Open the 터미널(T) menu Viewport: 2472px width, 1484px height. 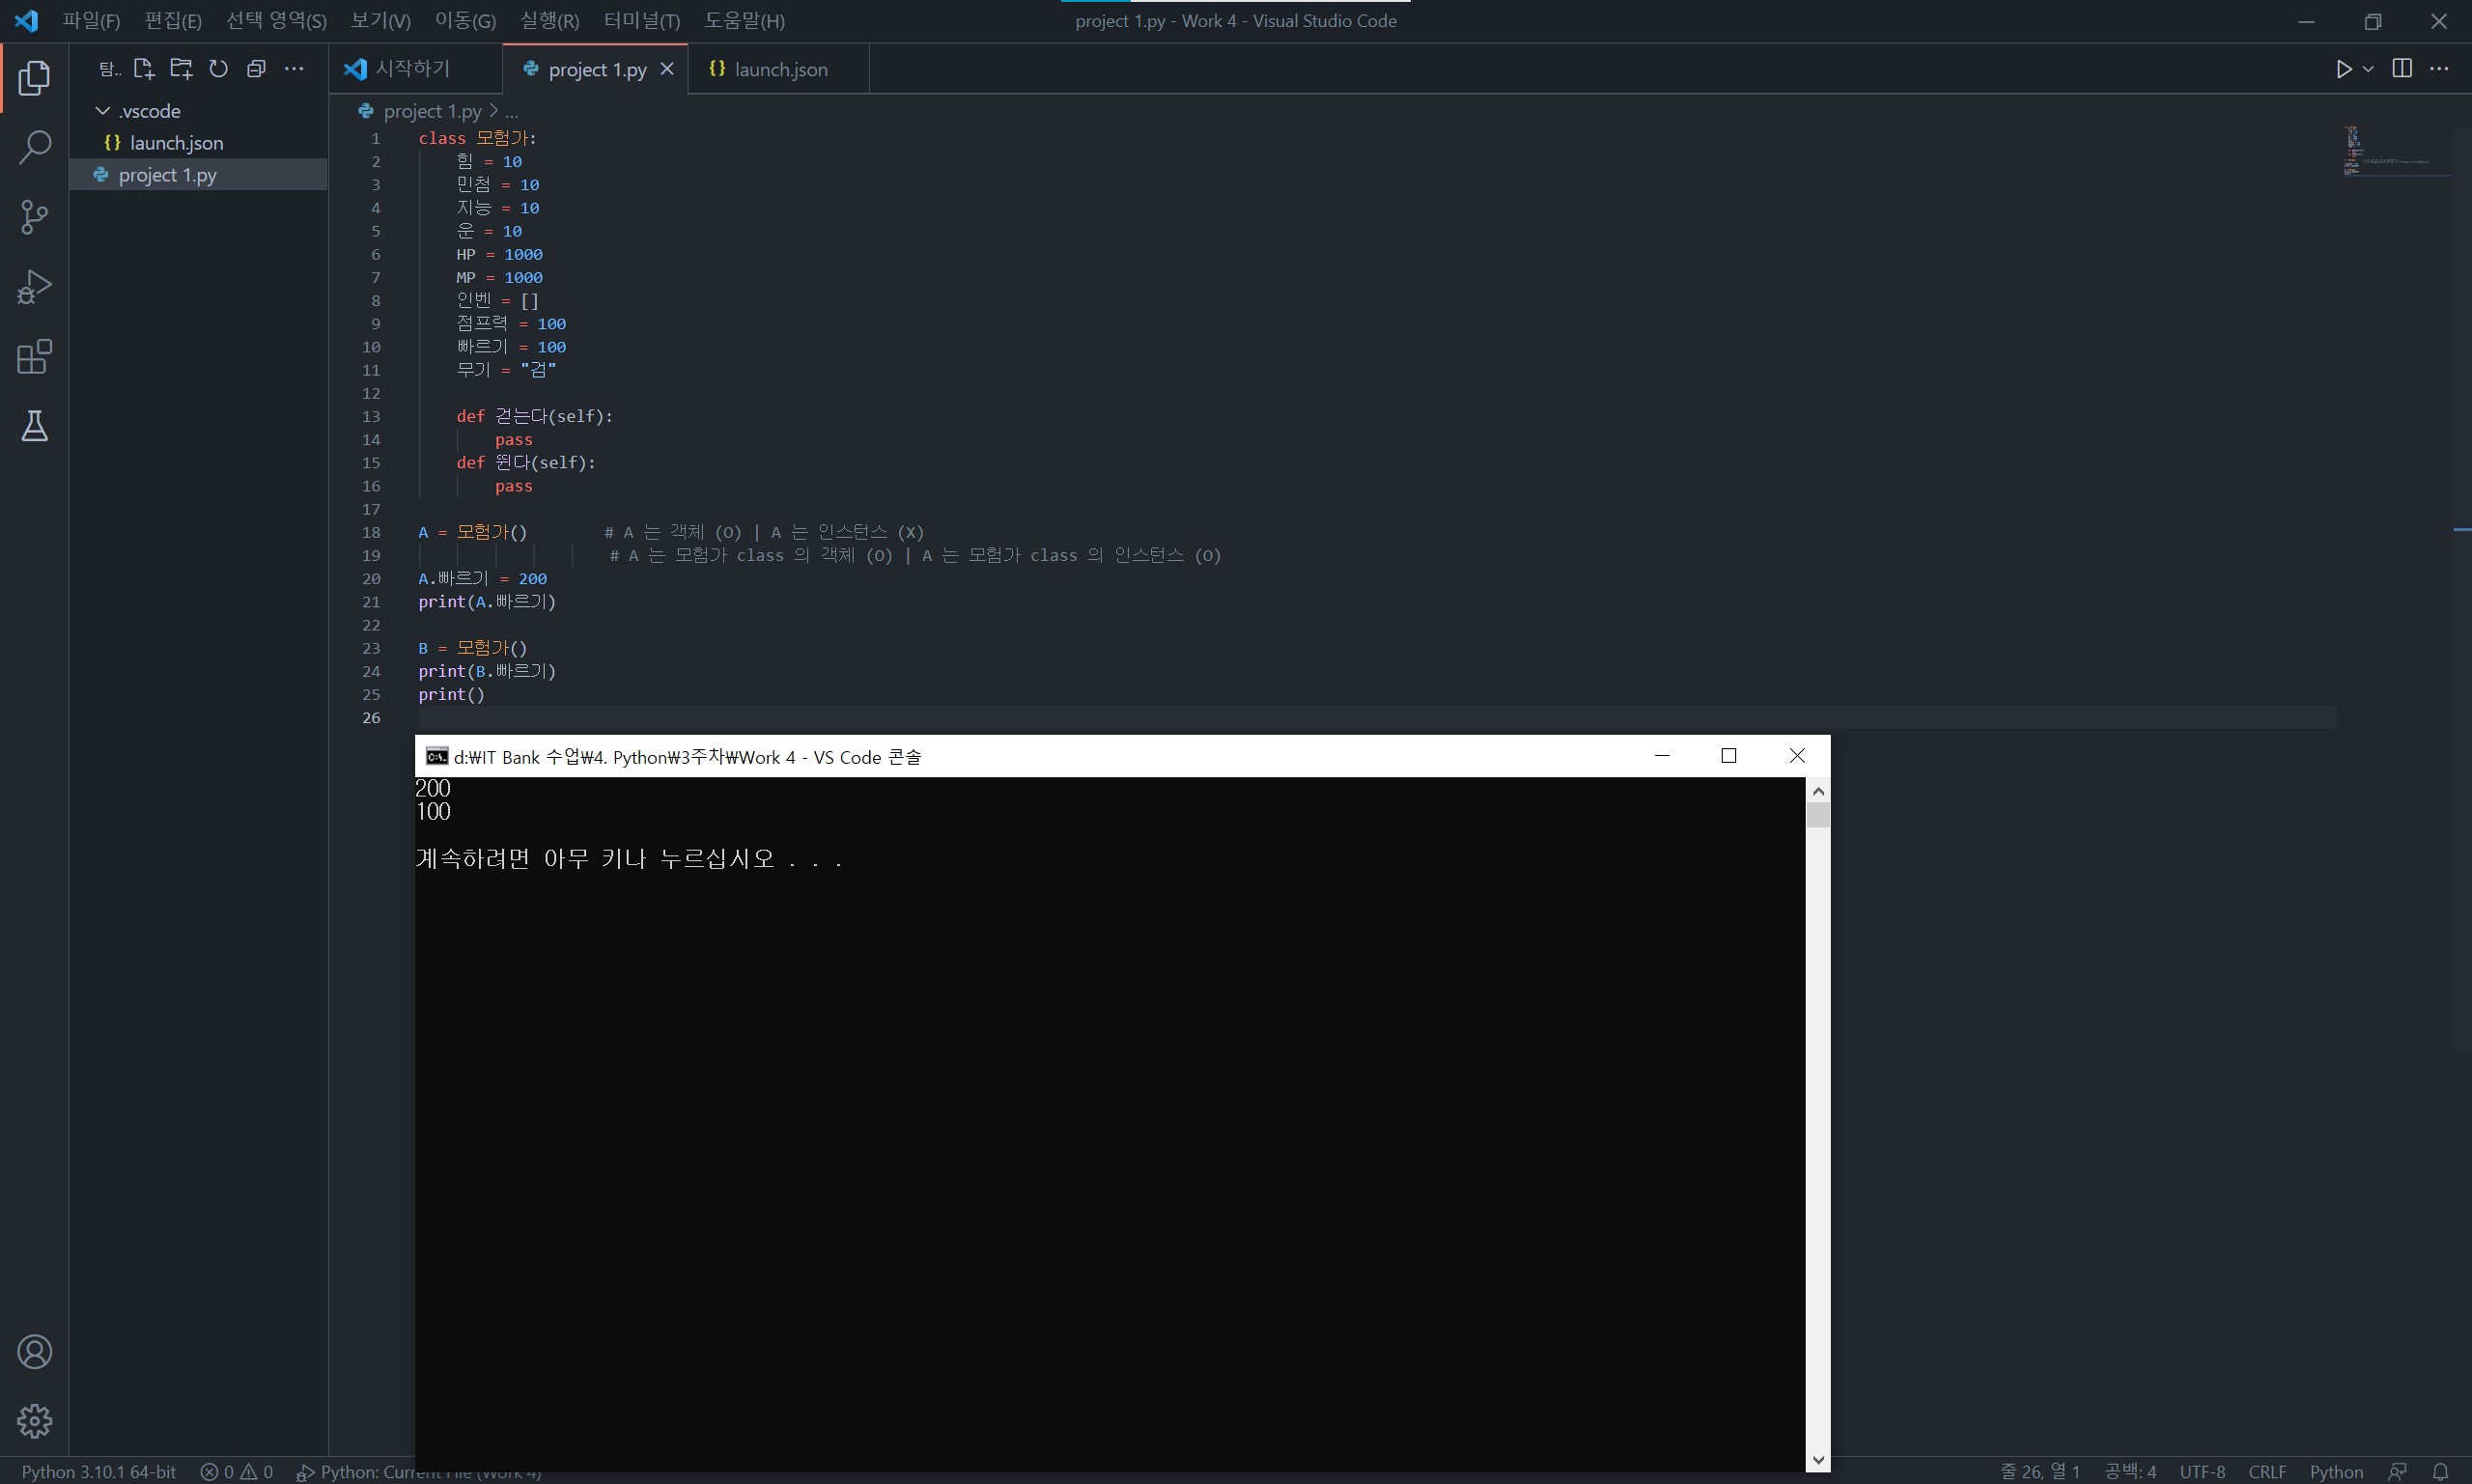coord(641,21)
